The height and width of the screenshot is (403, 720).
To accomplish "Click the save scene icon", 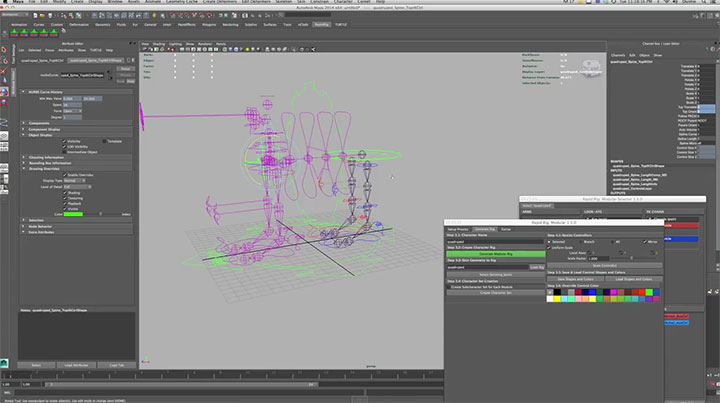I will tap(50, 15).
